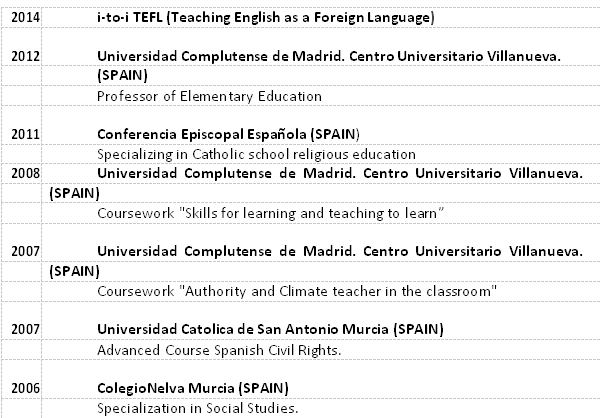Click "Professor of Elementary Education" line
Image resolution: width=600 pixels, height=418 pixels.
tap(209, 96)
